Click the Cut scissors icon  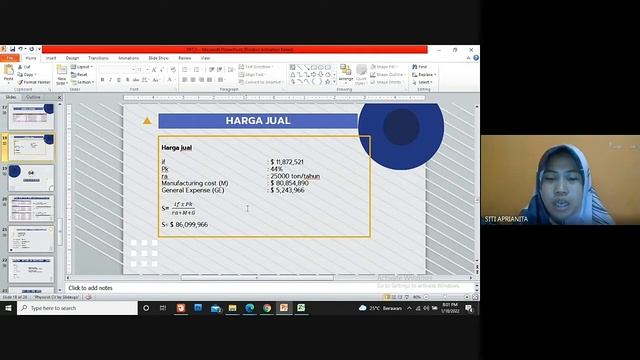pos(20,67)
